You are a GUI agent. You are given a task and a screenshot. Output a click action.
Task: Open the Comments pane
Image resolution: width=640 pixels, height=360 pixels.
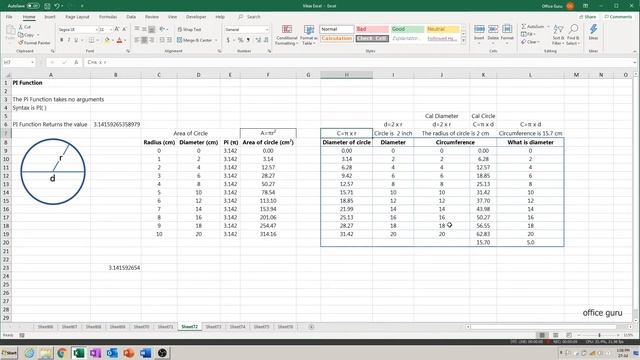click(x=618, y=17)
